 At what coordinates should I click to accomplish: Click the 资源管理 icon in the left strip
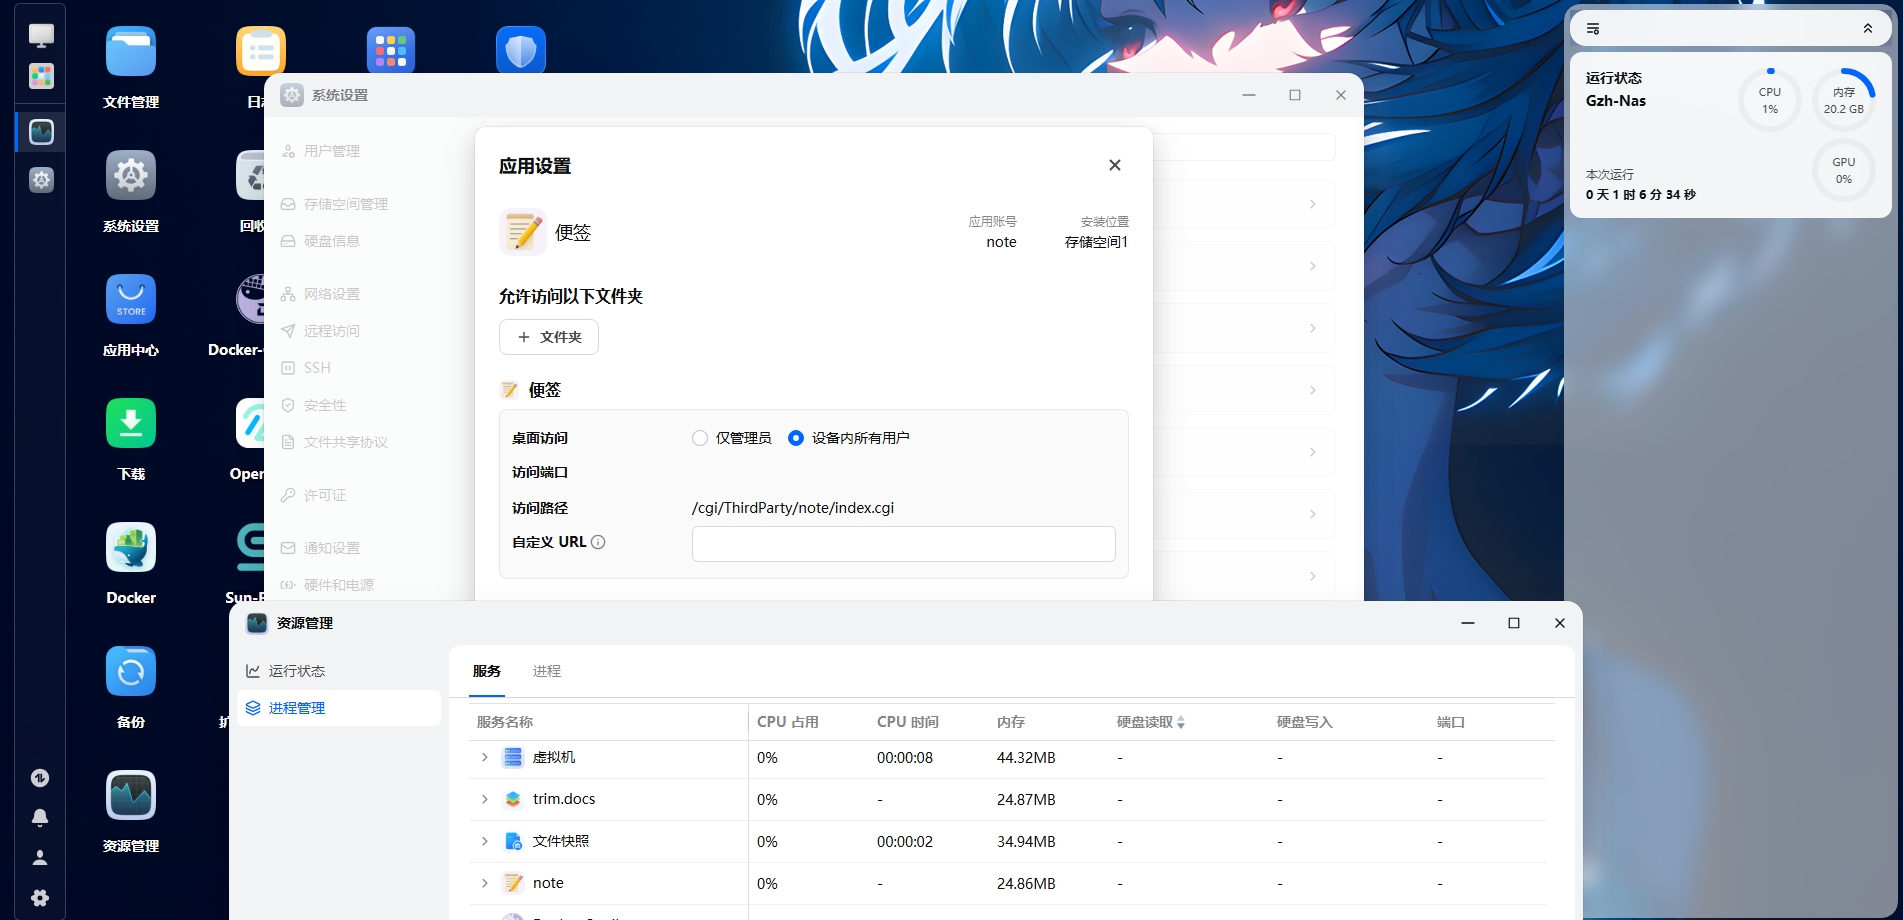point(40,131)
